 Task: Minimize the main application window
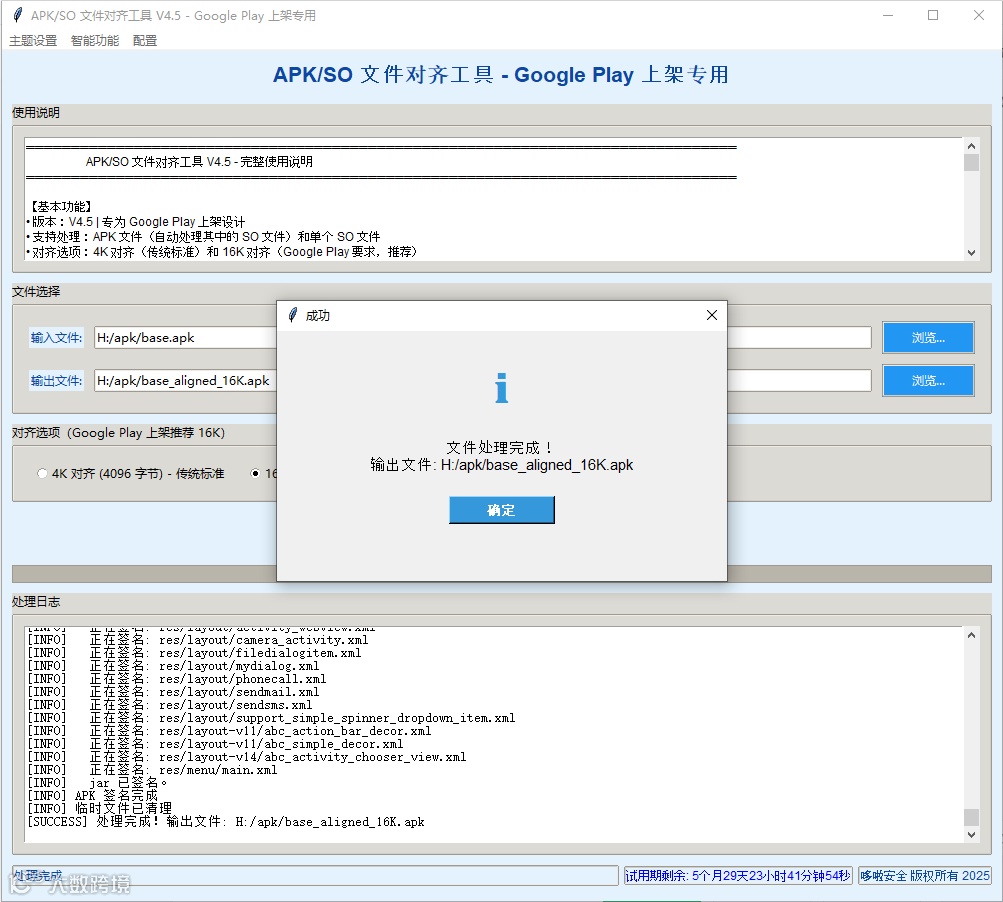pos(888,15)
